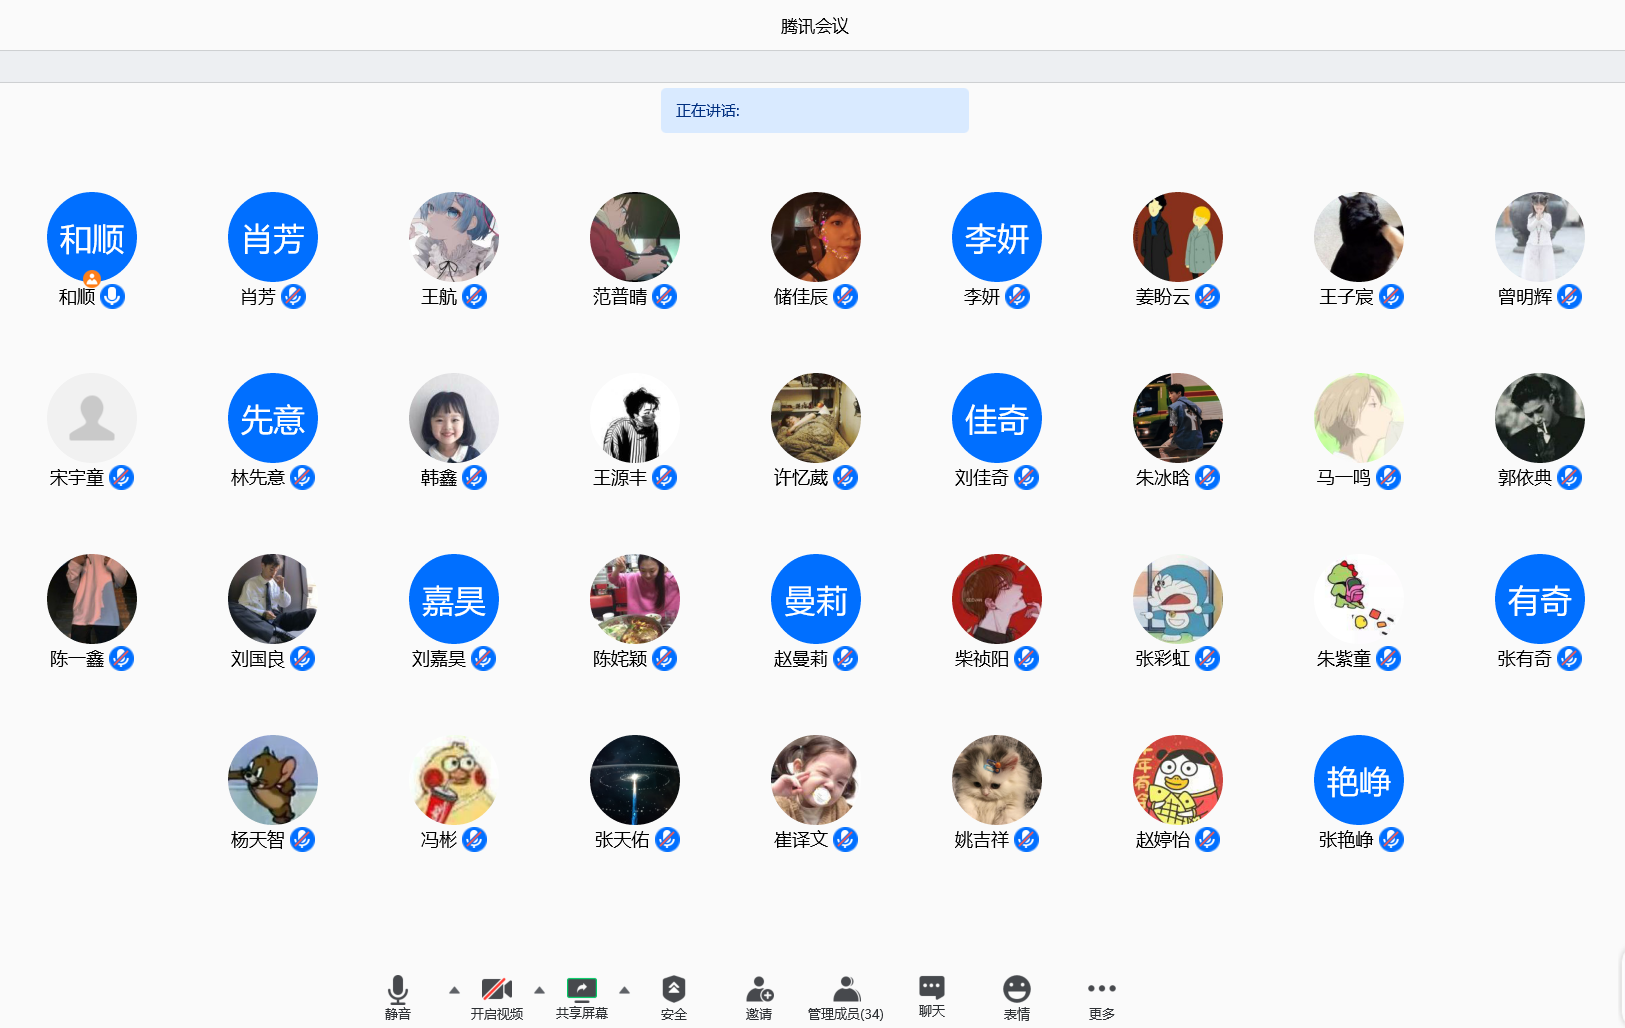
Task: Click the 正在讲话 speaker status bar
Action: click(x=814, y=110)
